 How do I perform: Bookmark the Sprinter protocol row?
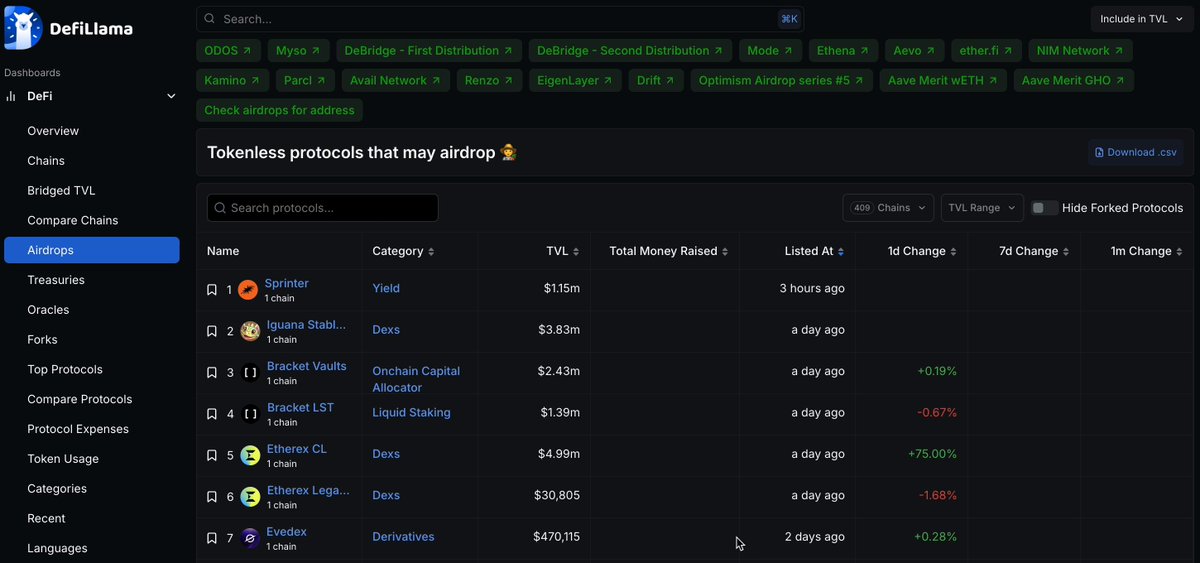coord(212,290)
